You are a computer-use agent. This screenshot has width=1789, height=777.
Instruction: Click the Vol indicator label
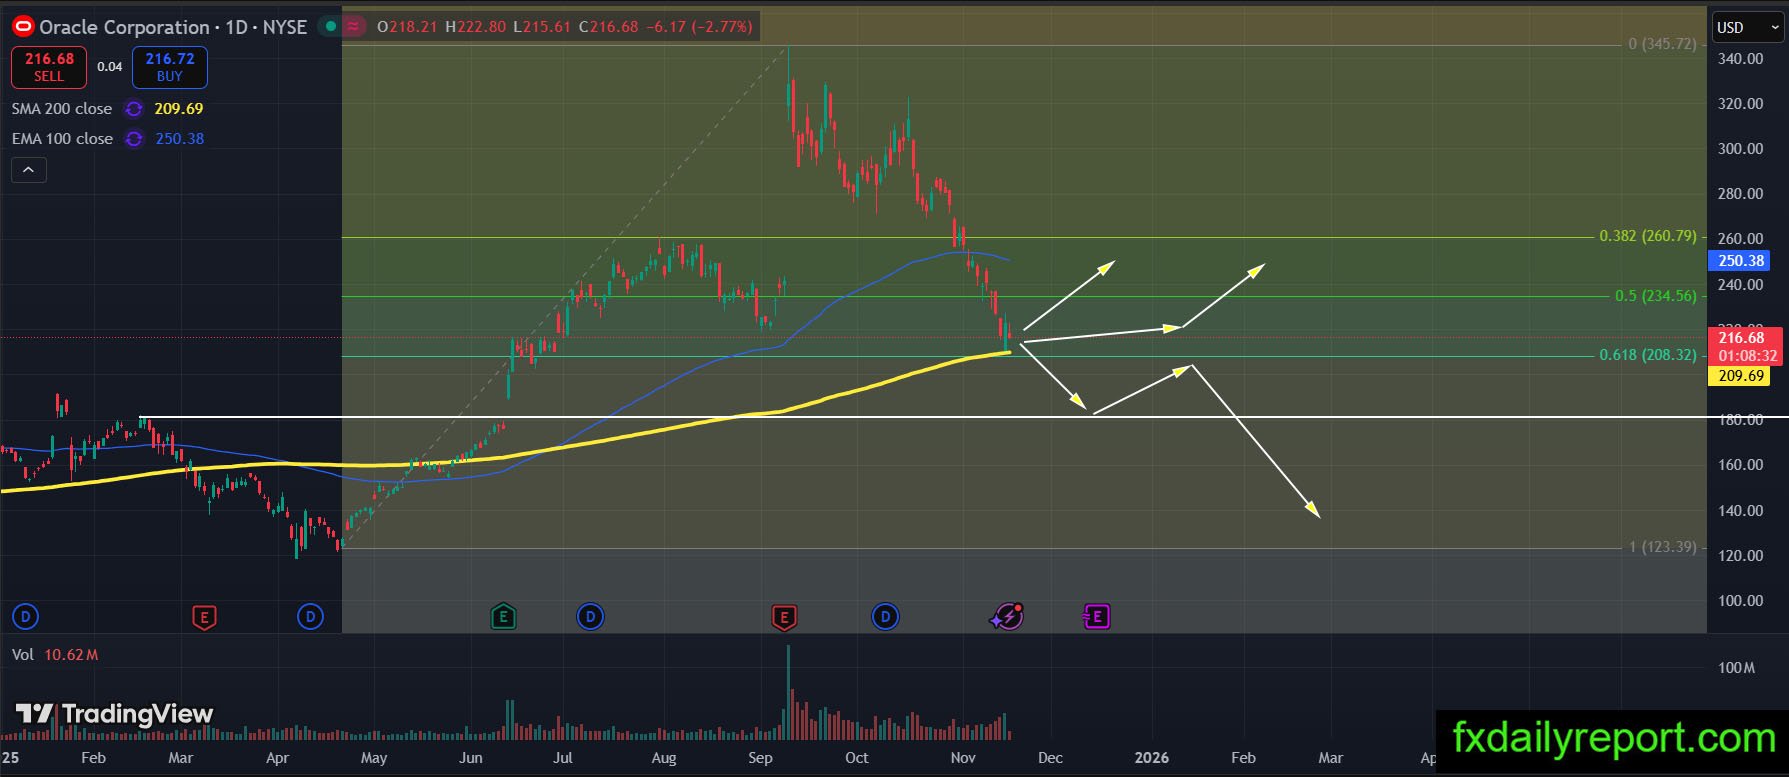tap(23, 655)
